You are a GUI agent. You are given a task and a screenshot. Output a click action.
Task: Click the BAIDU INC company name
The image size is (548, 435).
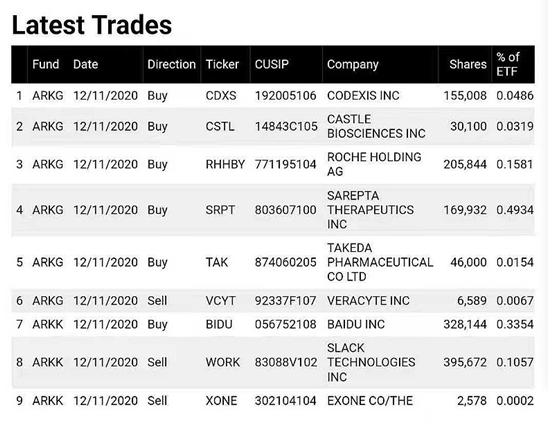[356, 324]
